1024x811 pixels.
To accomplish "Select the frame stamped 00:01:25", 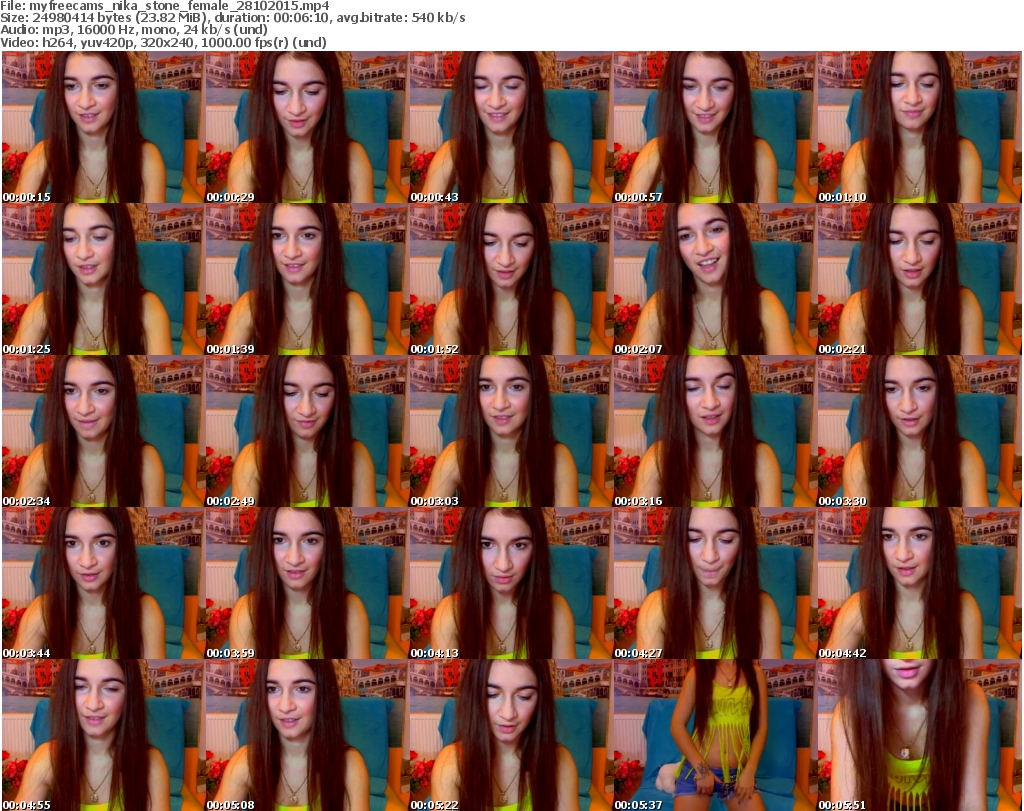I will pyautogui.click(x=103, y=279).
